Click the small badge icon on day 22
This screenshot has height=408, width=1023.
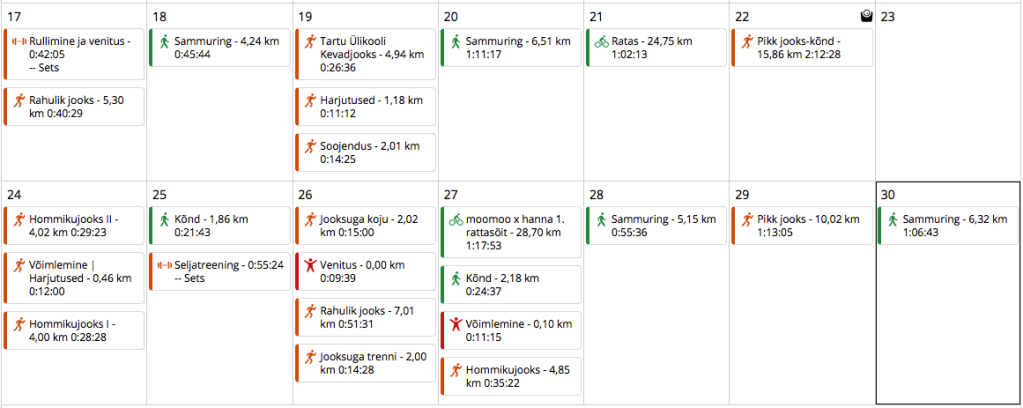pos(866,16)
